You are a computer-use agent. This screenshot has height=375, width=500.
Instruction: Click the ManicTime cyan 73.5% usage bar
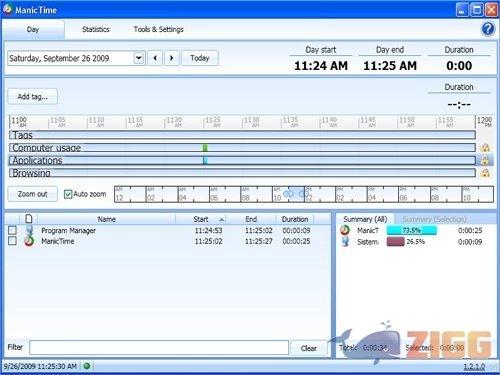411,230
